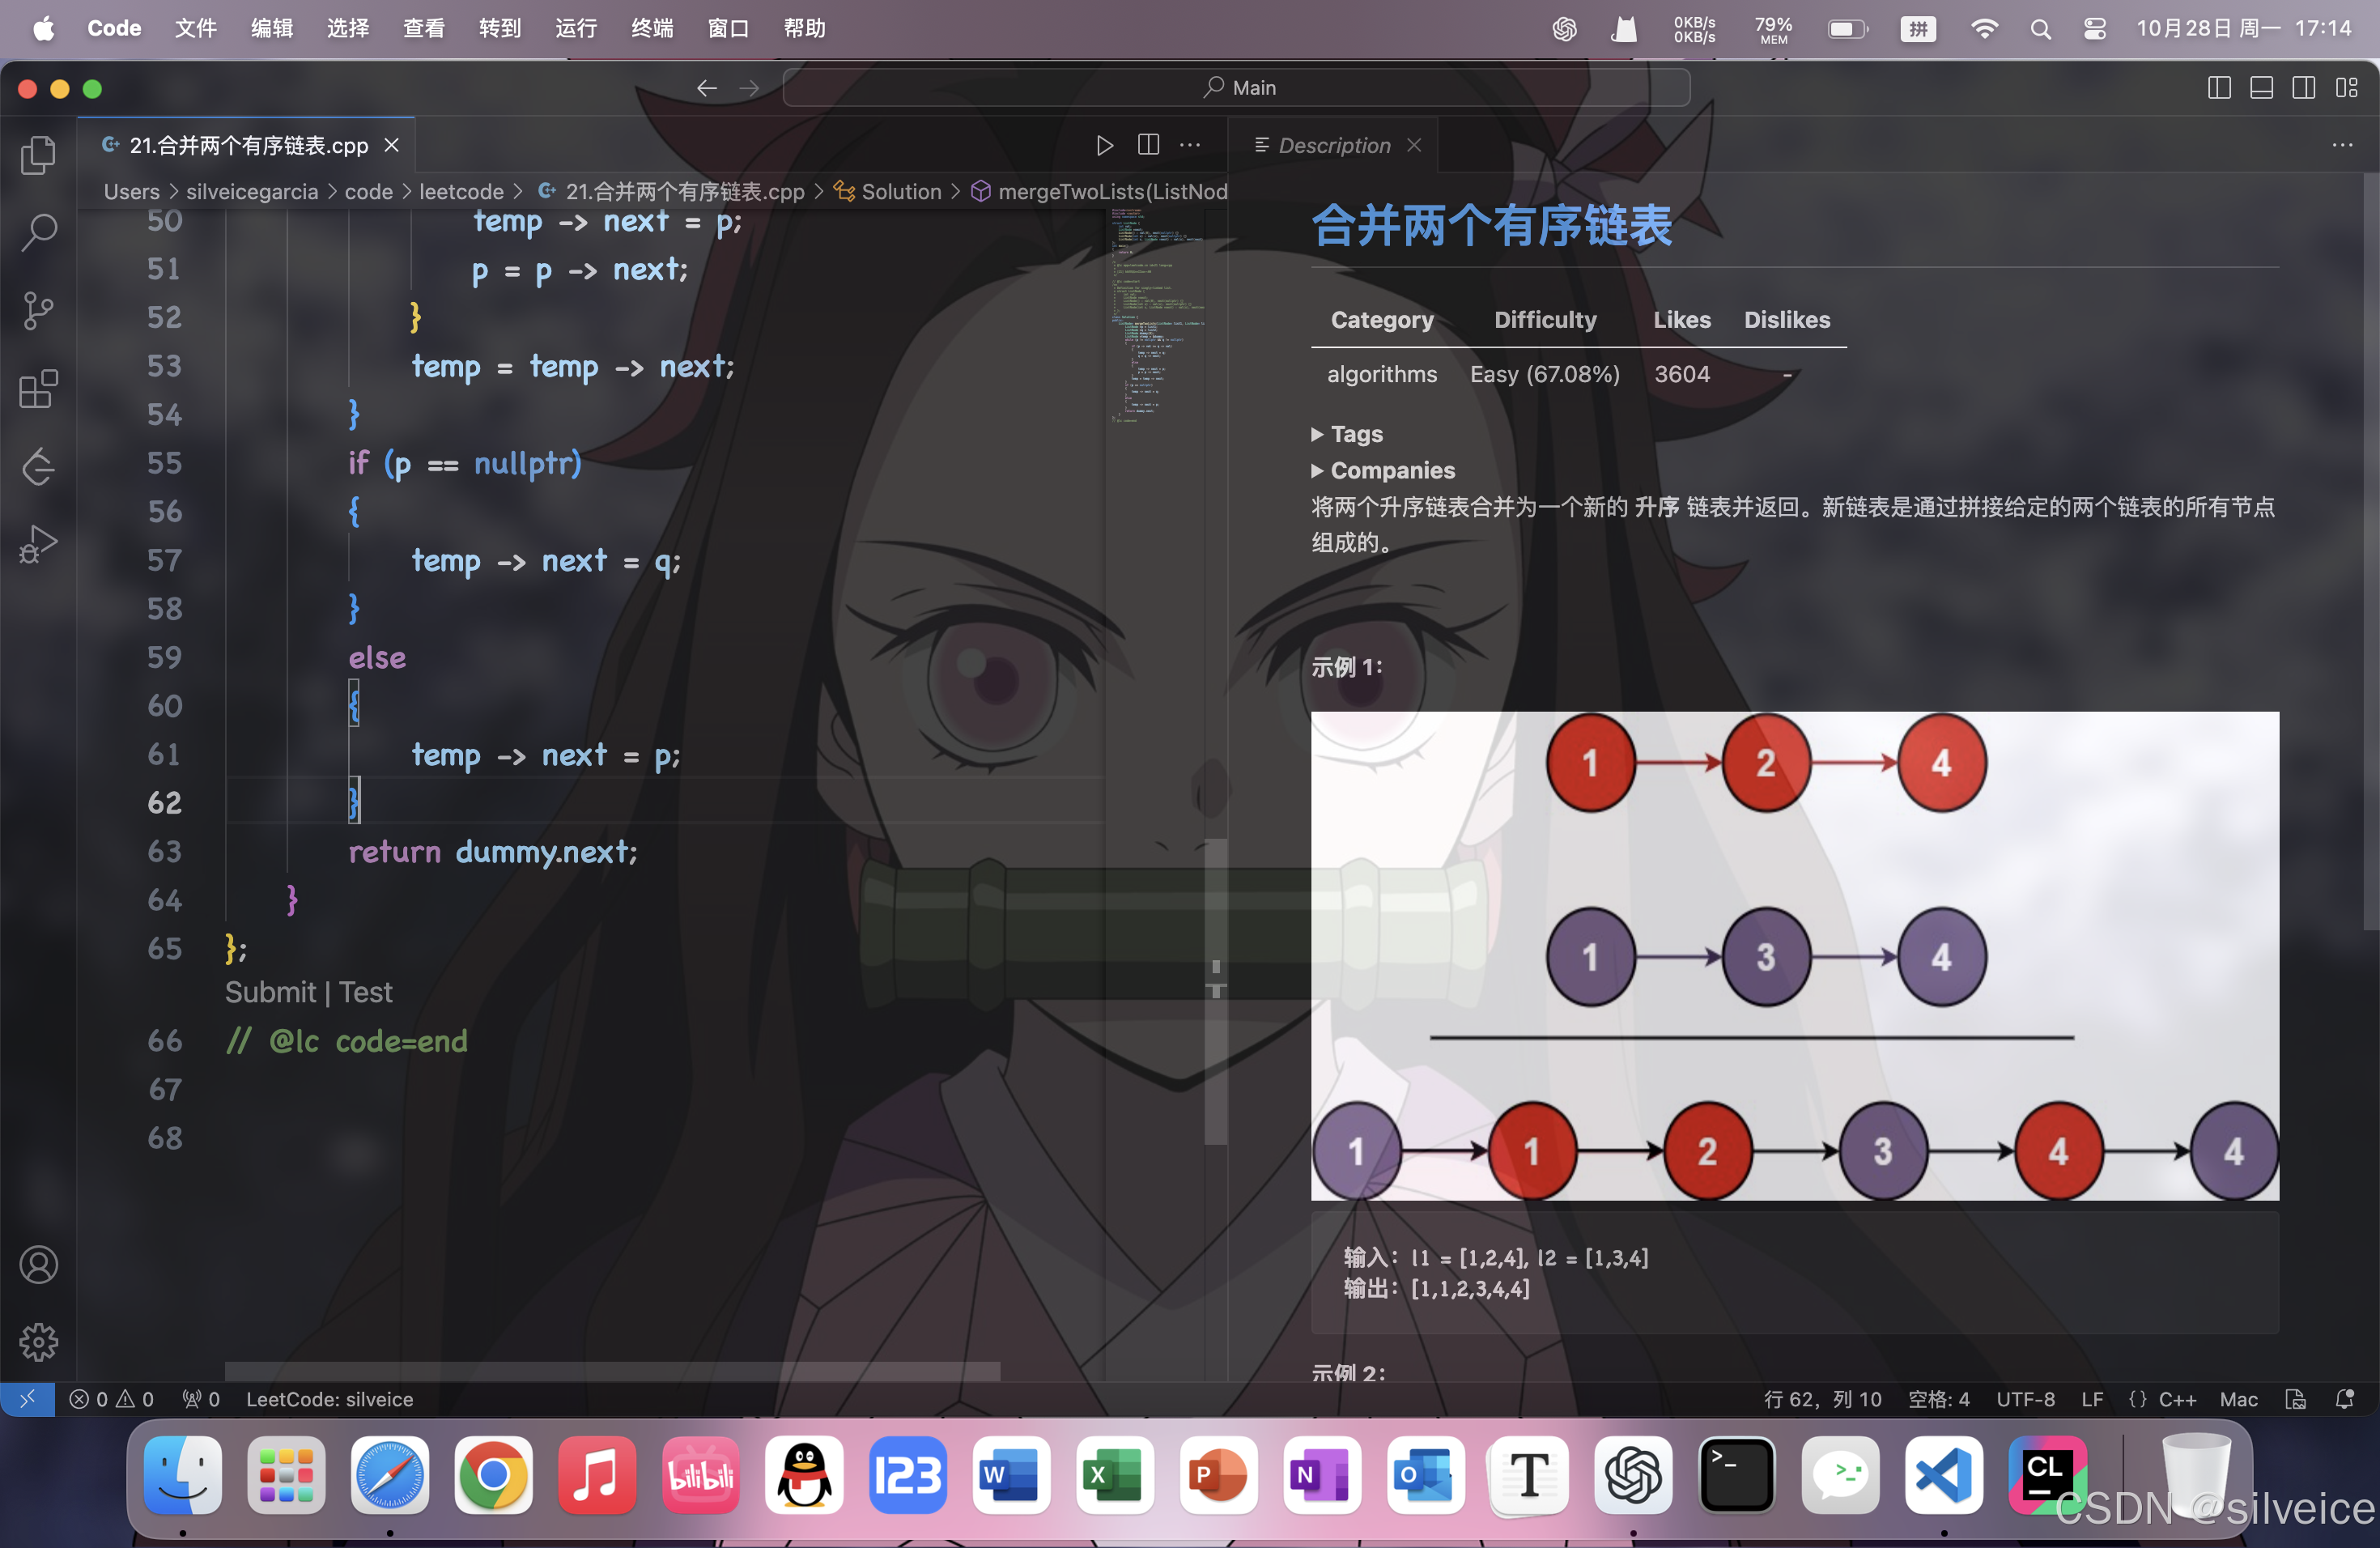Open the Manage gear icon
Image resolution: width=2380 pixels, height=1548 pixels.
click(38, 1342)
